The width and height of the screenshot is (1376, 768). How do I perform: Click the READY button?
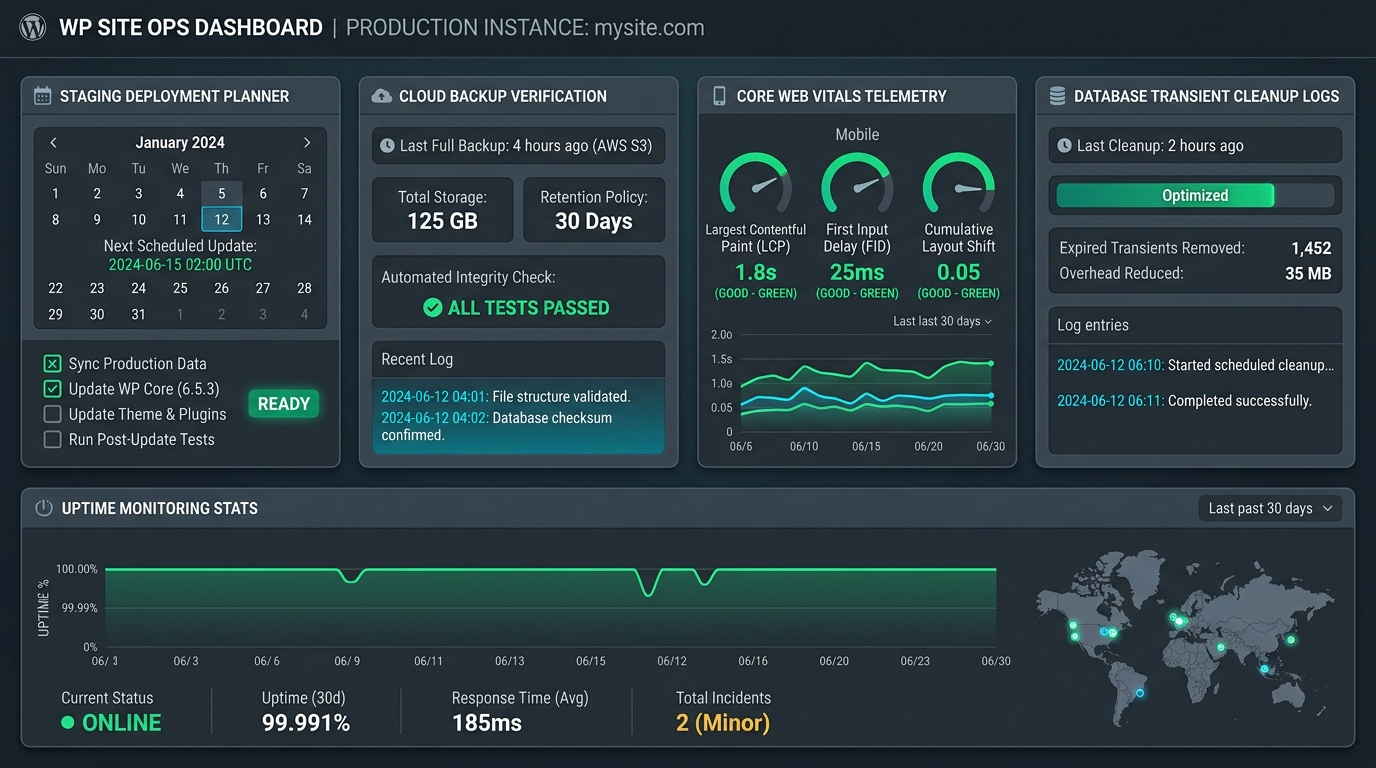(283, 404)
